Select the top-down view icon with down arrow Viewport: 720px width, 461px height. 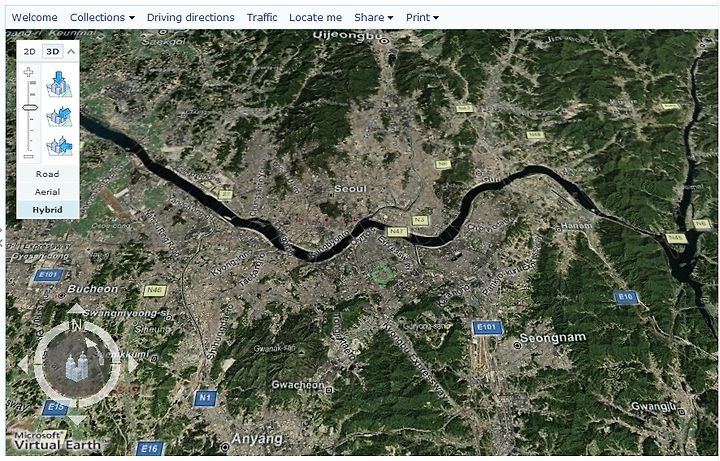coord(59,84)
